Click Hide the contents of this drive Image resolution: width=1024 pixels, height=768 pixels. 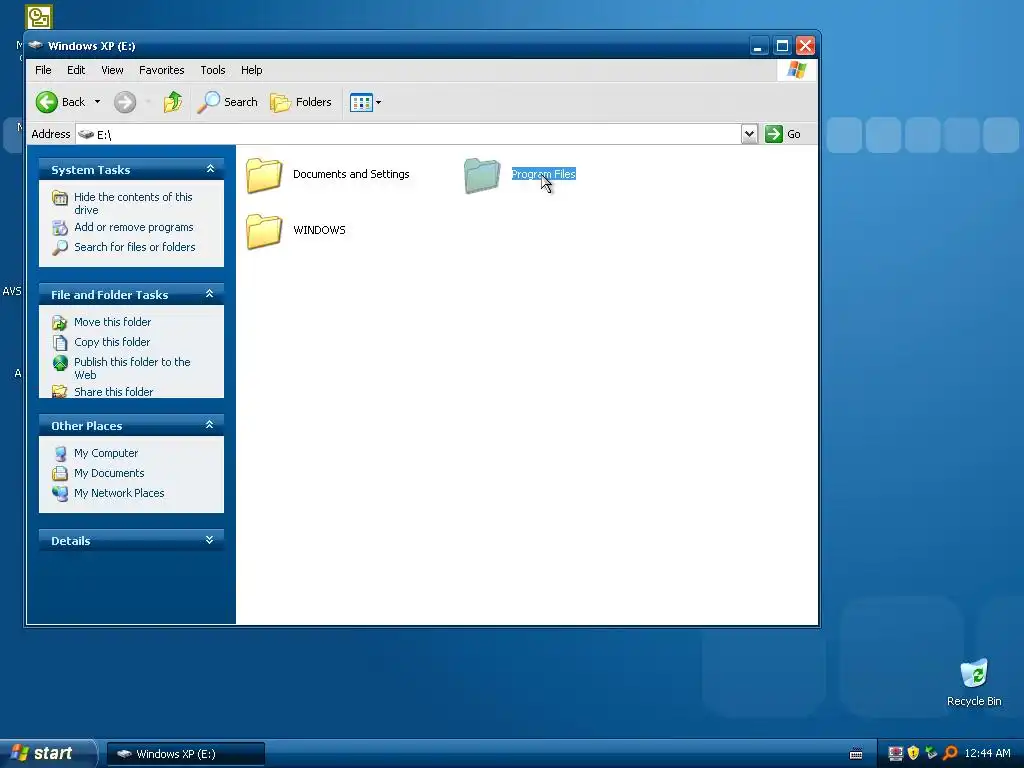(133, 203)
